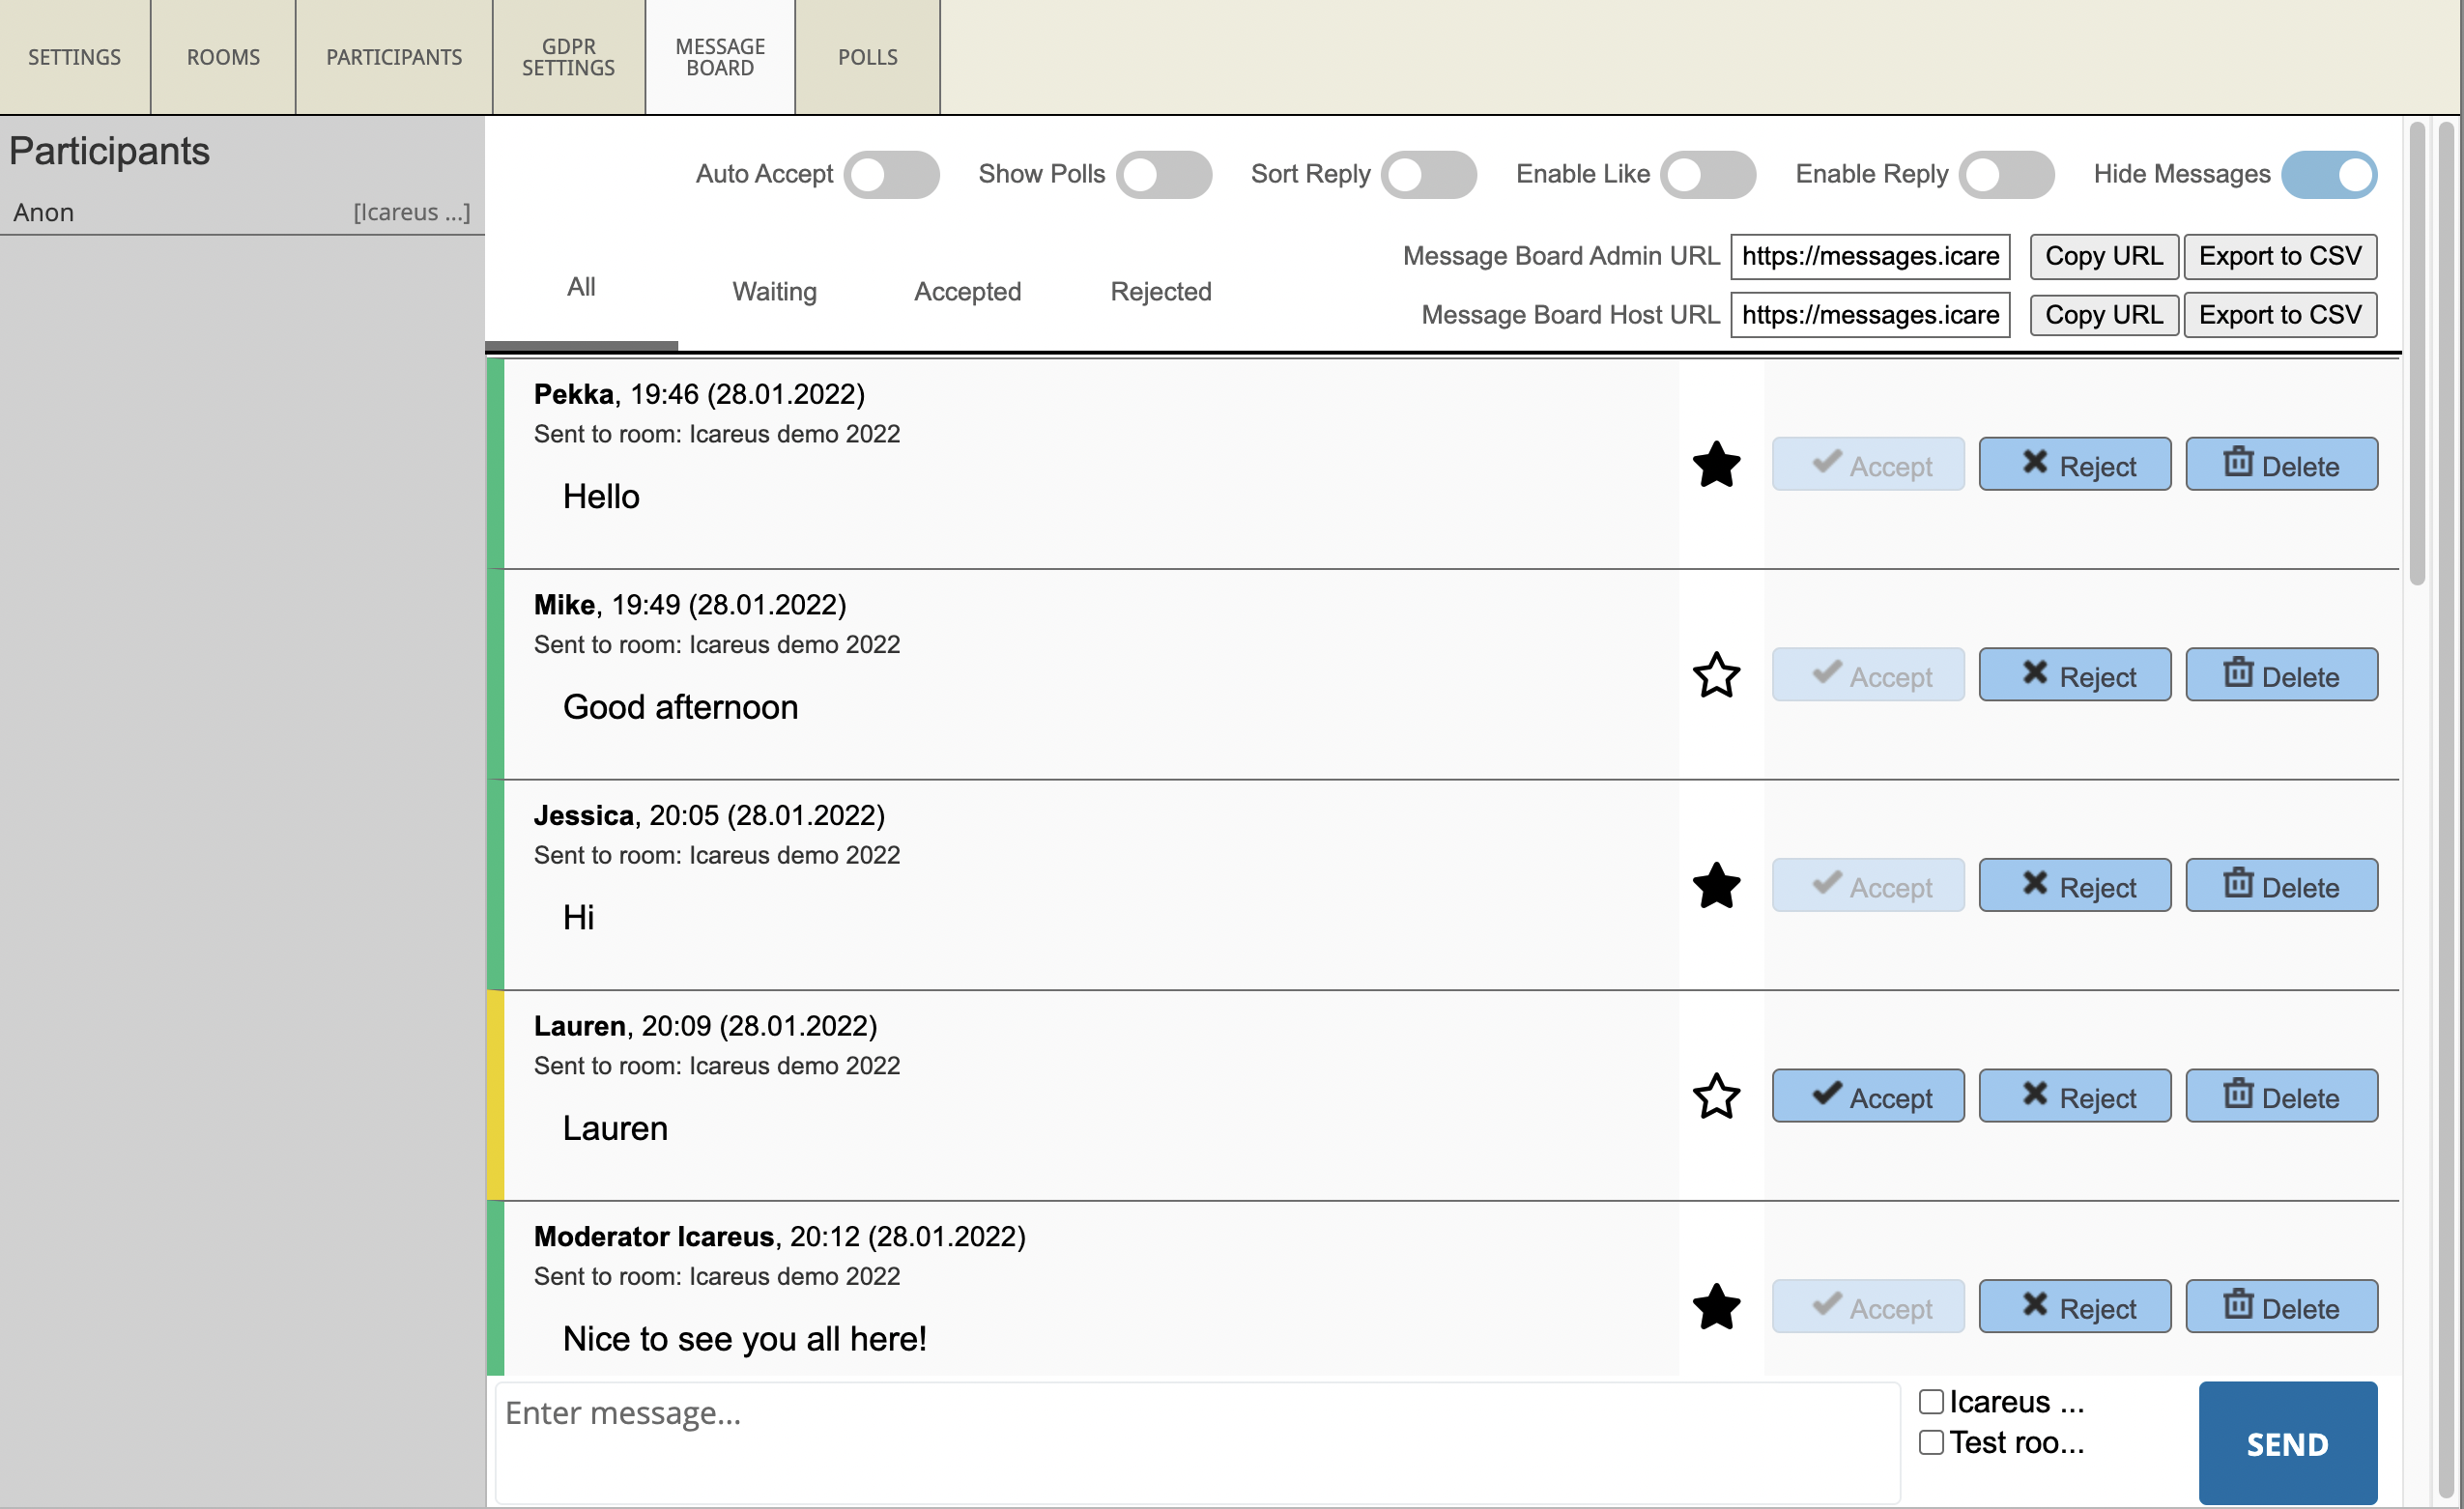Screen dimensions: 2464x1509
Task: Toggle star on Moderator Icareus message
Action: [x=1716, y=1306]
